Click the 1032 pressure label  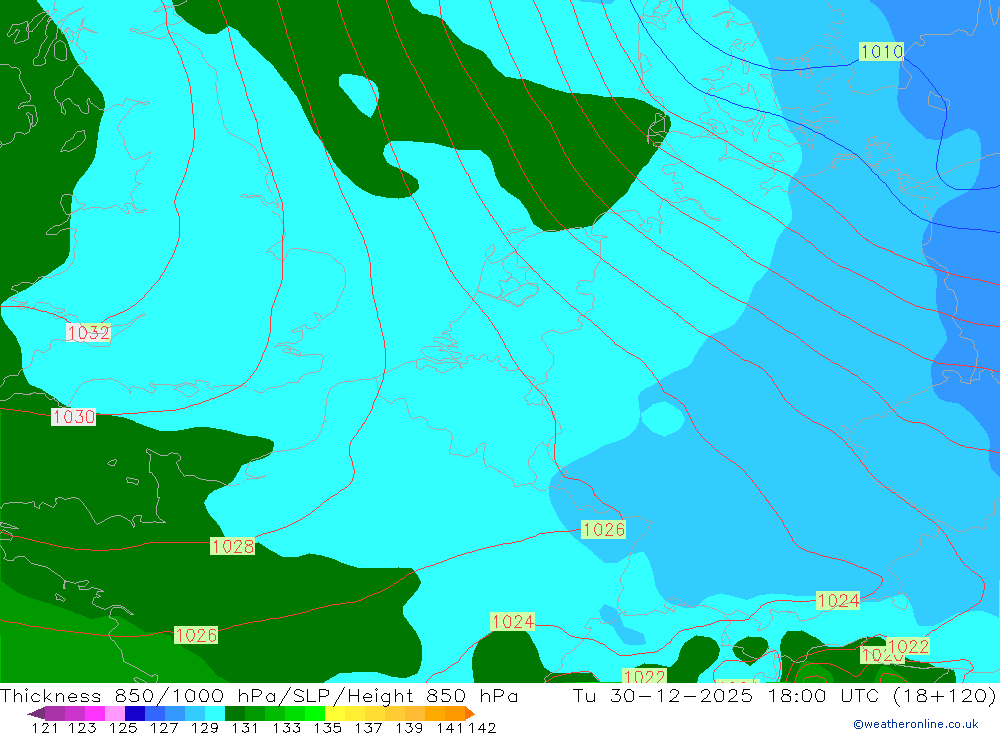click(88, 332)
